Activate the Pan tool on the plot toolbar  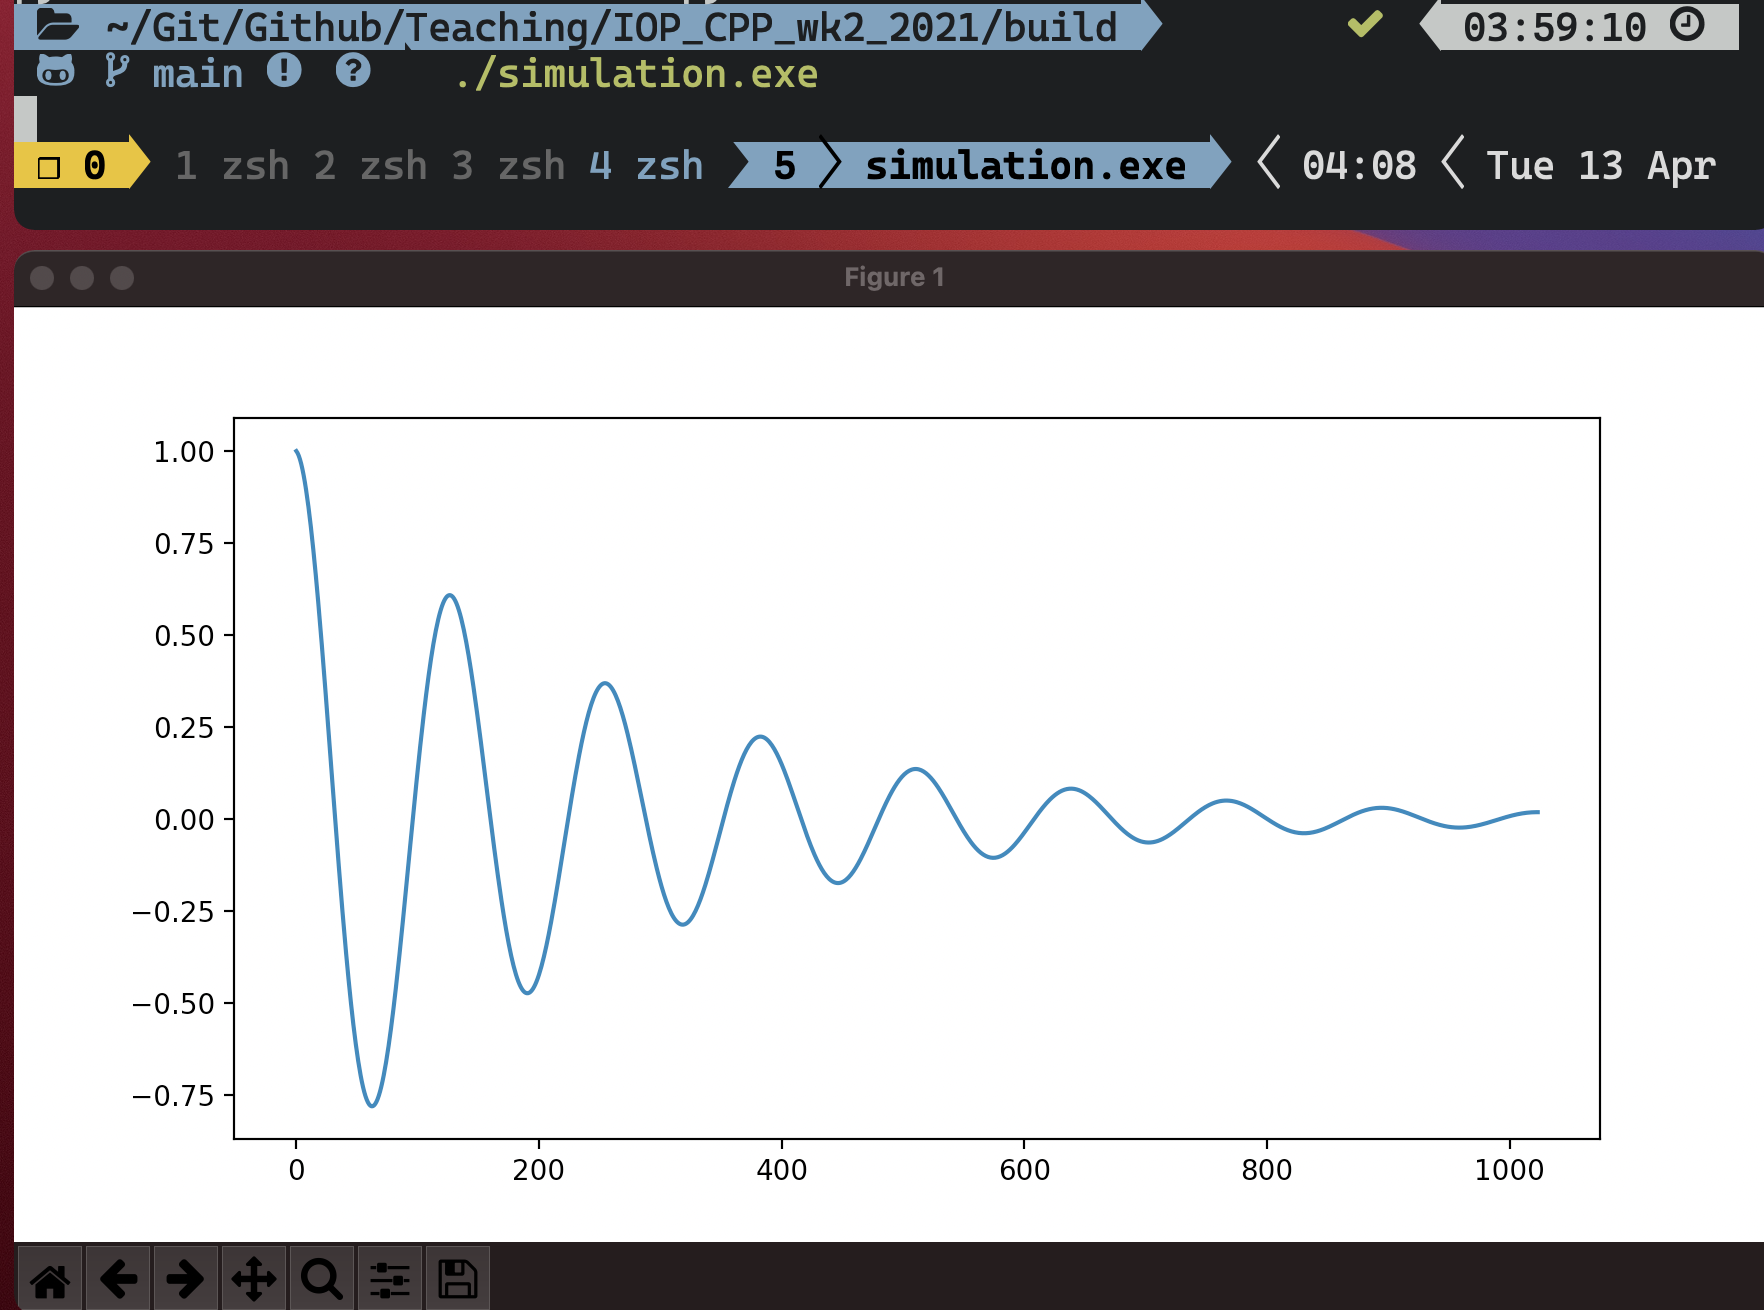(x=254, y=1277)
